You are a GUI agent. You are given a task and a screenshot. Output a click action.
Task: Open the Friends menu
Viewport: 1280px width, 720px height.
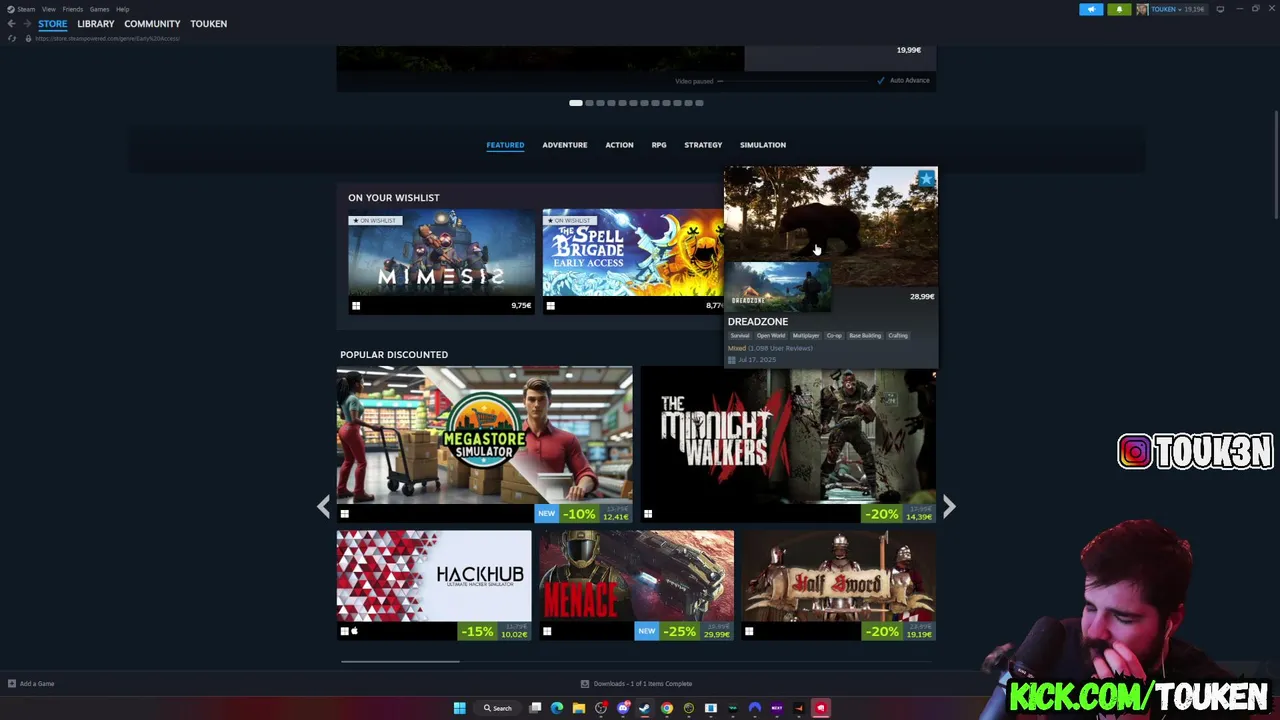[72, 9]
